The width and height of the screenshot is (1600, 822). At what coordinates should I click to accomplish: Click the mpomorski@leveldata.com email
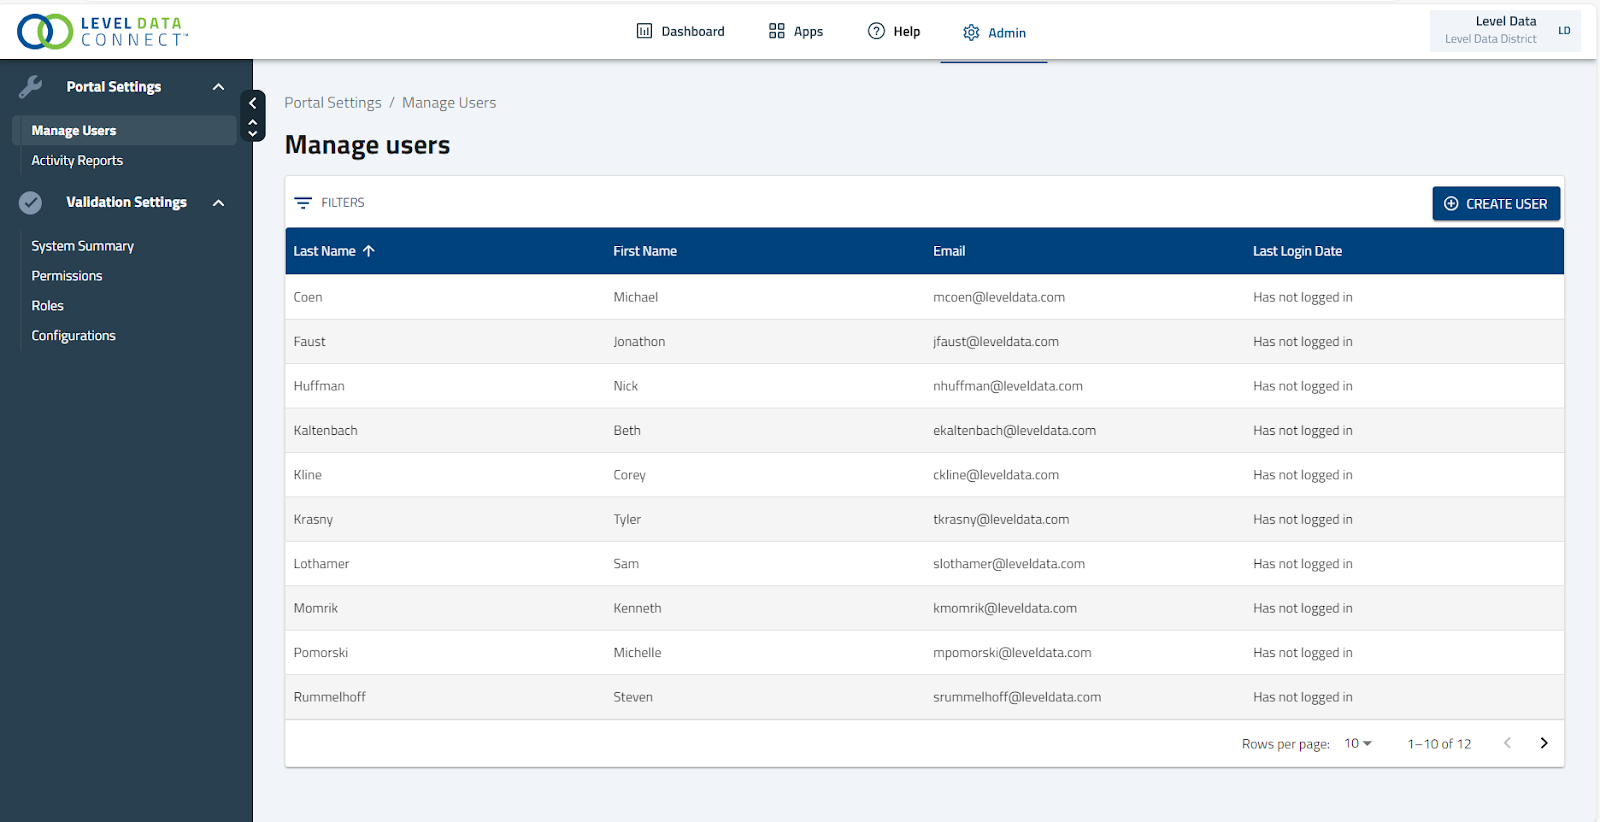(1012, 653)
